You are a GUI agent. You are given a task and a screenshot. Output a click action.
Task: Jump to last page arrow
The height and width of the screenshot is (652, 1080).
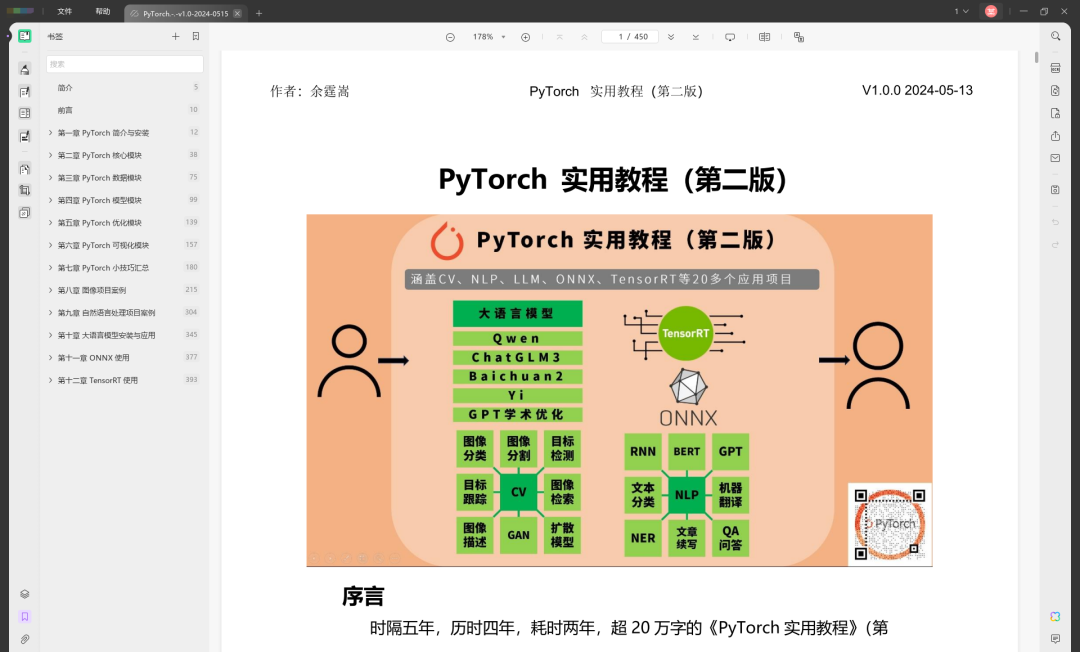pos(696,37)
